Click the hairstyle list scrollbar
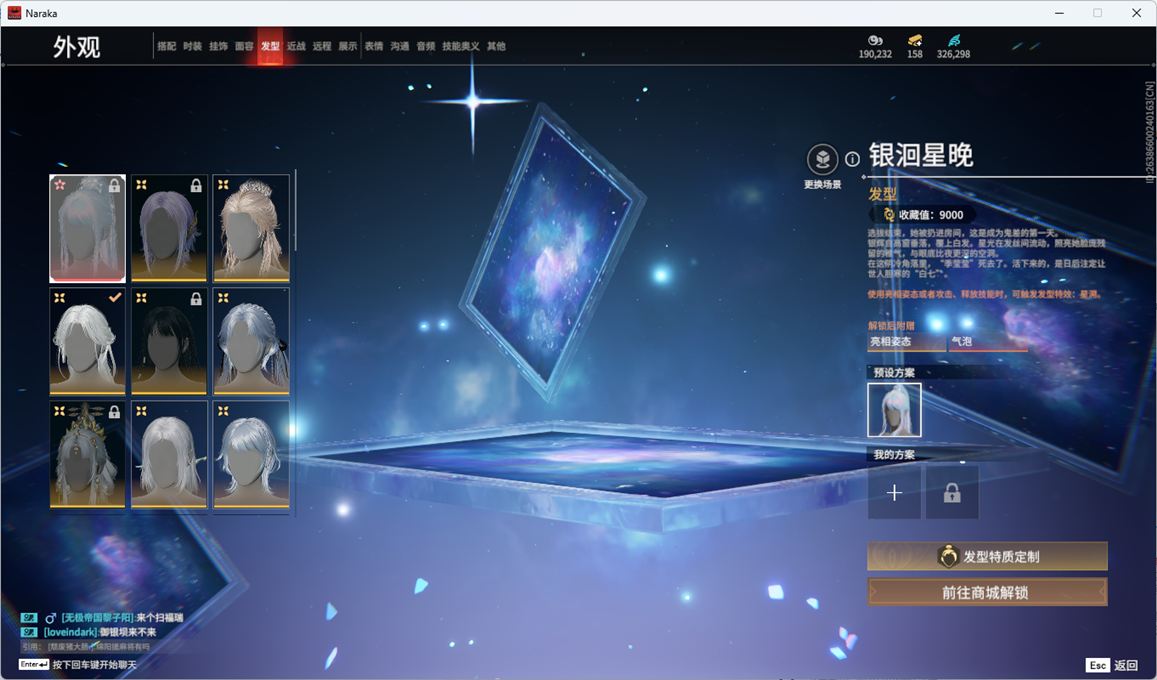 tap(295, 211)
